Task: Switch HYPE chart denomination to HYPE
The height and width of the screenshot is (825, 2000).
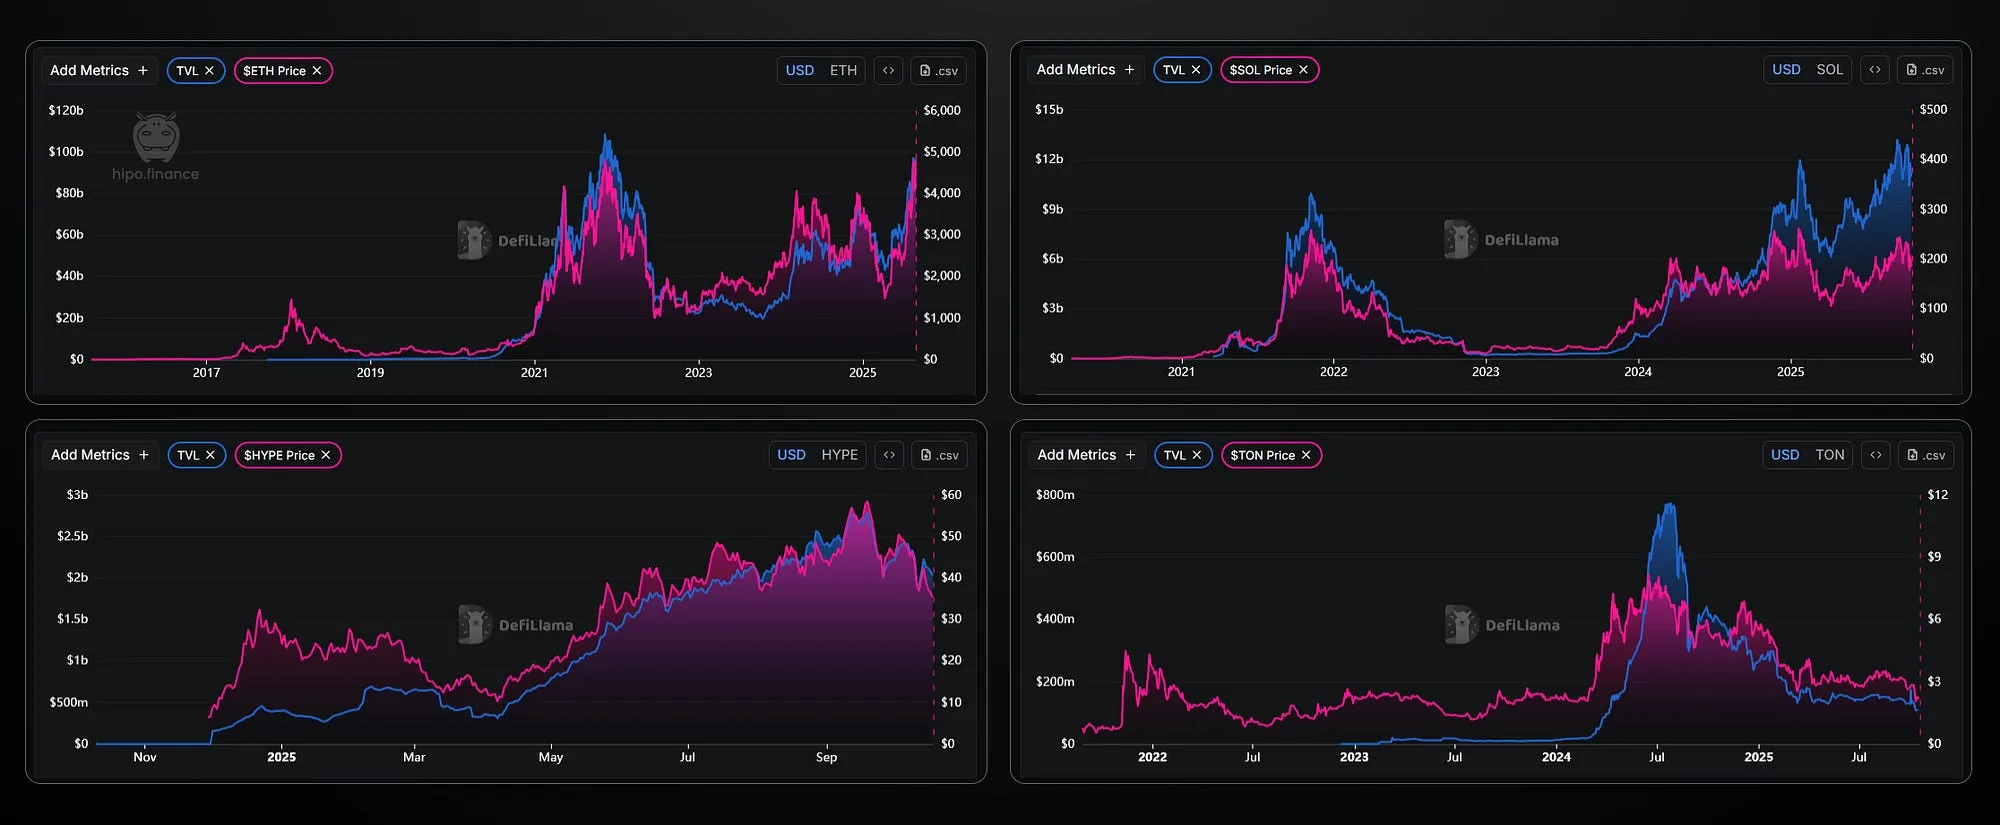Action: 840,455
